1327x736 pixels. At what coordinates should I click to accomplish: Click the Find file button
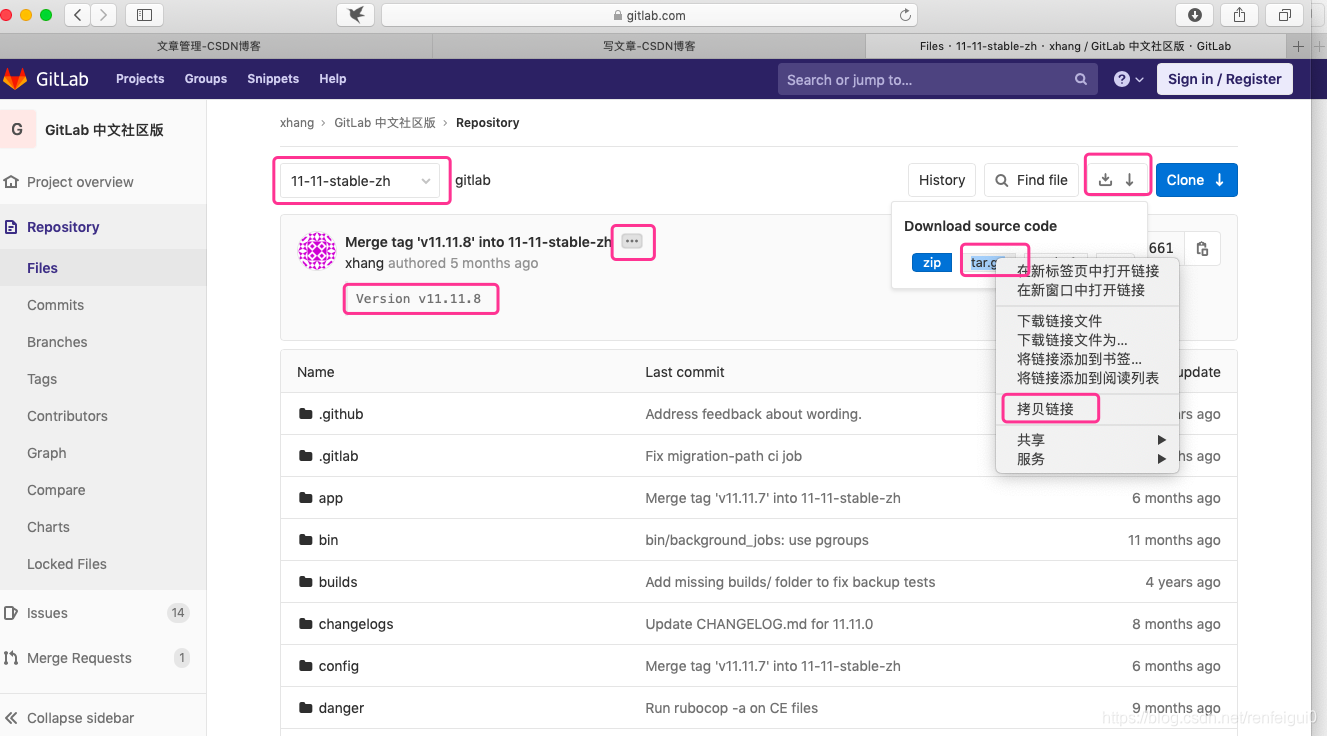[1032, 180]
